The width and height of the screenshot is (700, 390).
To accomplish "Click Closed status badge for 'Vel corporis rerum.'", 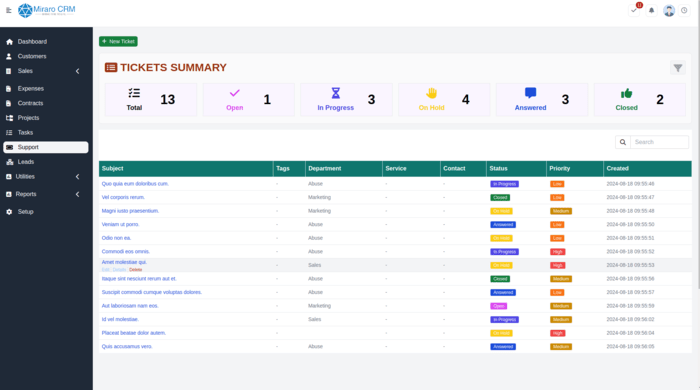I will pos(500,197).
